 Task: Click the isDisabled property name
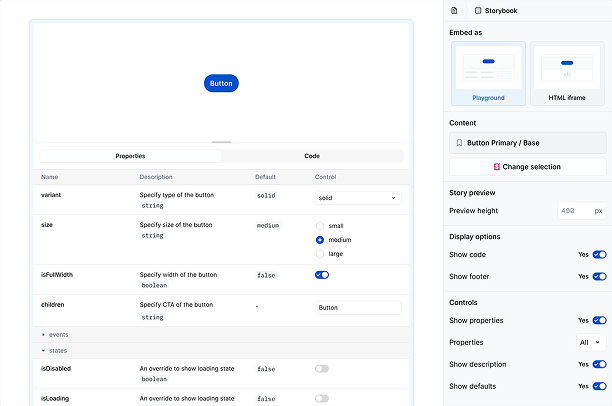(56, 369)
